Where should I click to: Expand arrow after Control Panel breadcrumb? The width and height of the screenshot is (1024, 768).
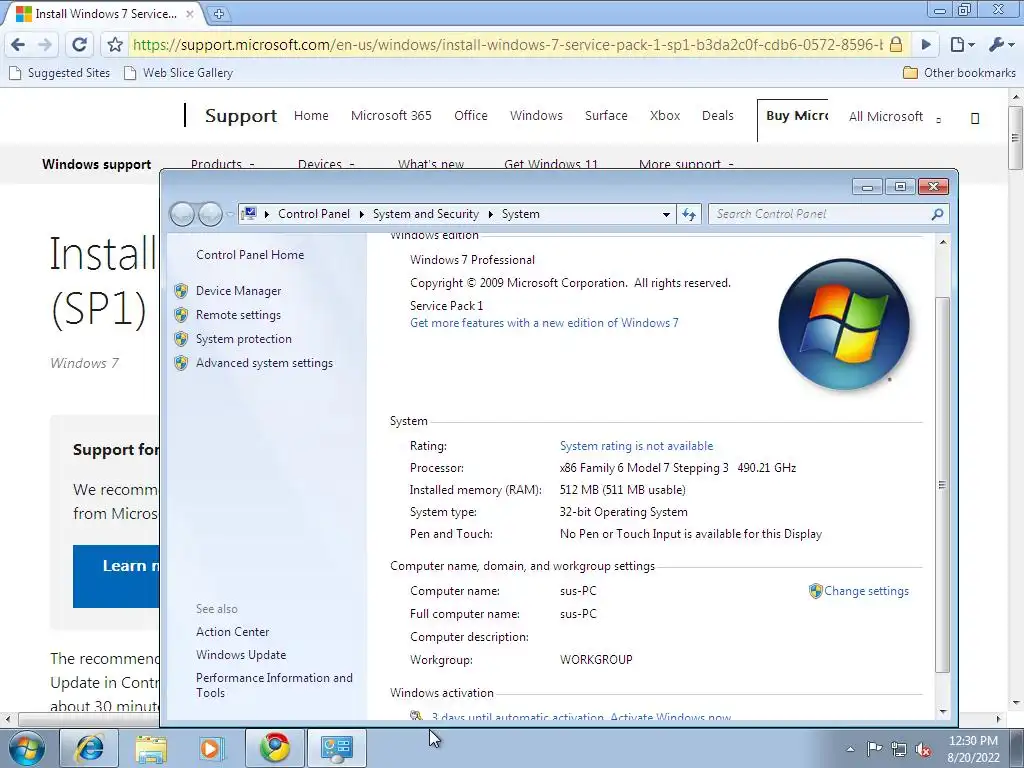click(361, 214)
